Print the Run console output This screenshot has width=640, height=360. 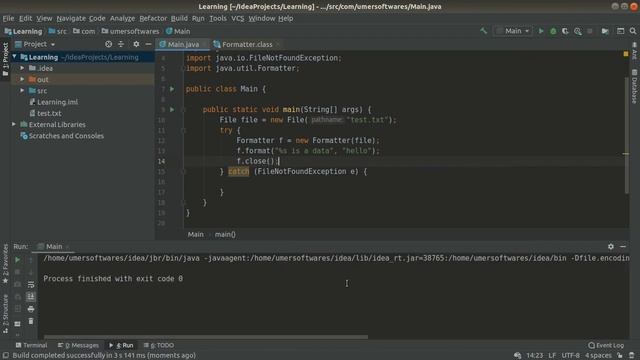[31, 309]
